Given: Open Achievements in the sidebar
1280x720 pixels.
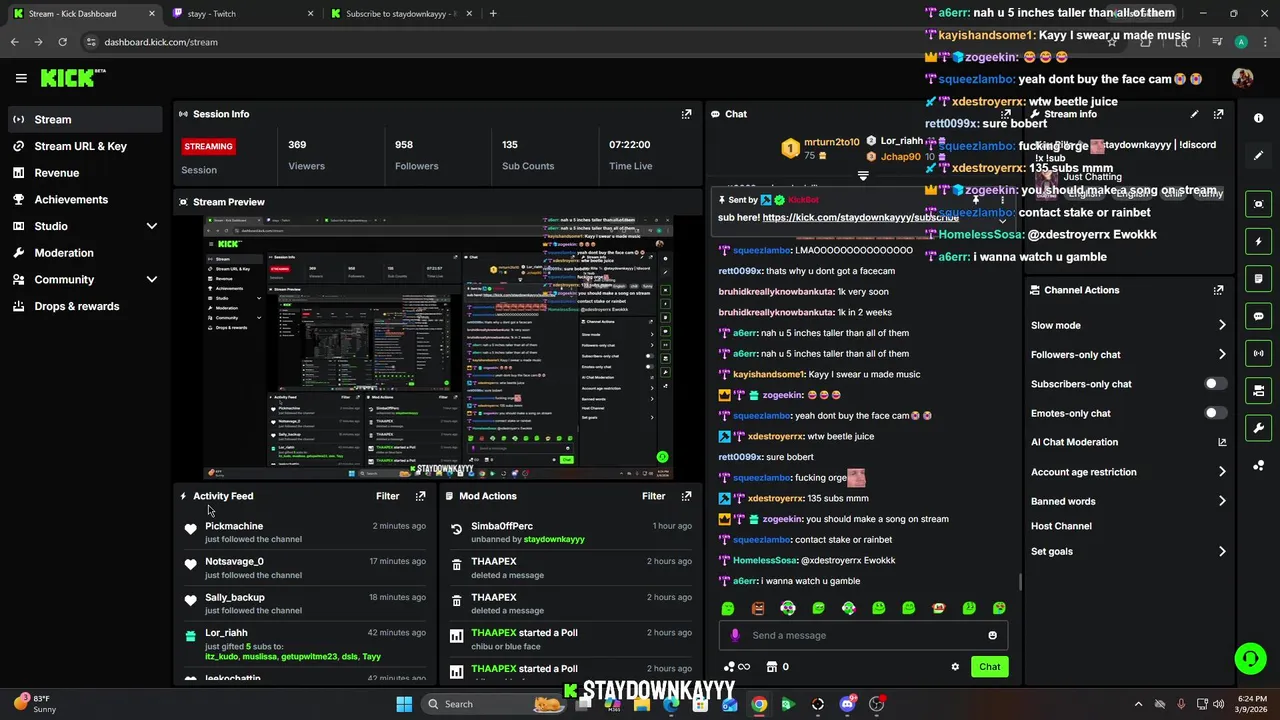Looking at the screenshot, I should (85, 199).
